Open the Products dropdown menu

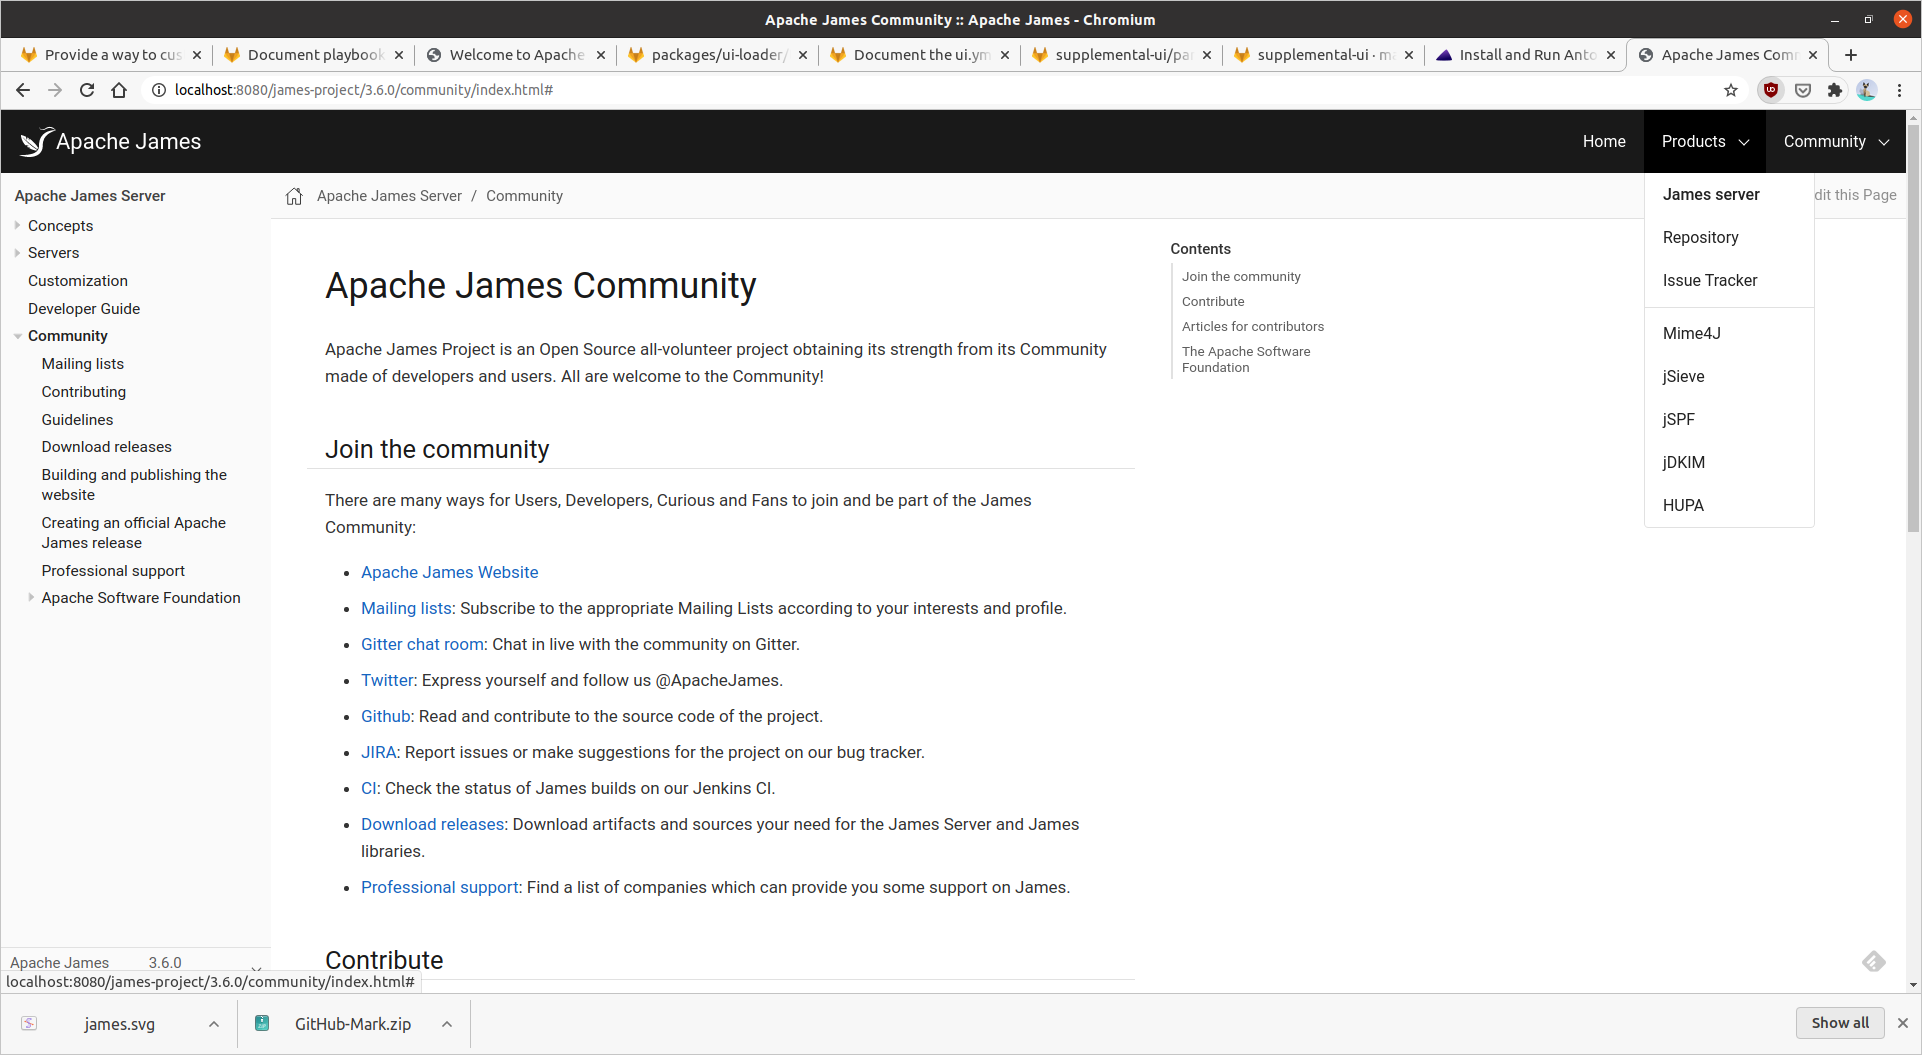pos(1705,142)
